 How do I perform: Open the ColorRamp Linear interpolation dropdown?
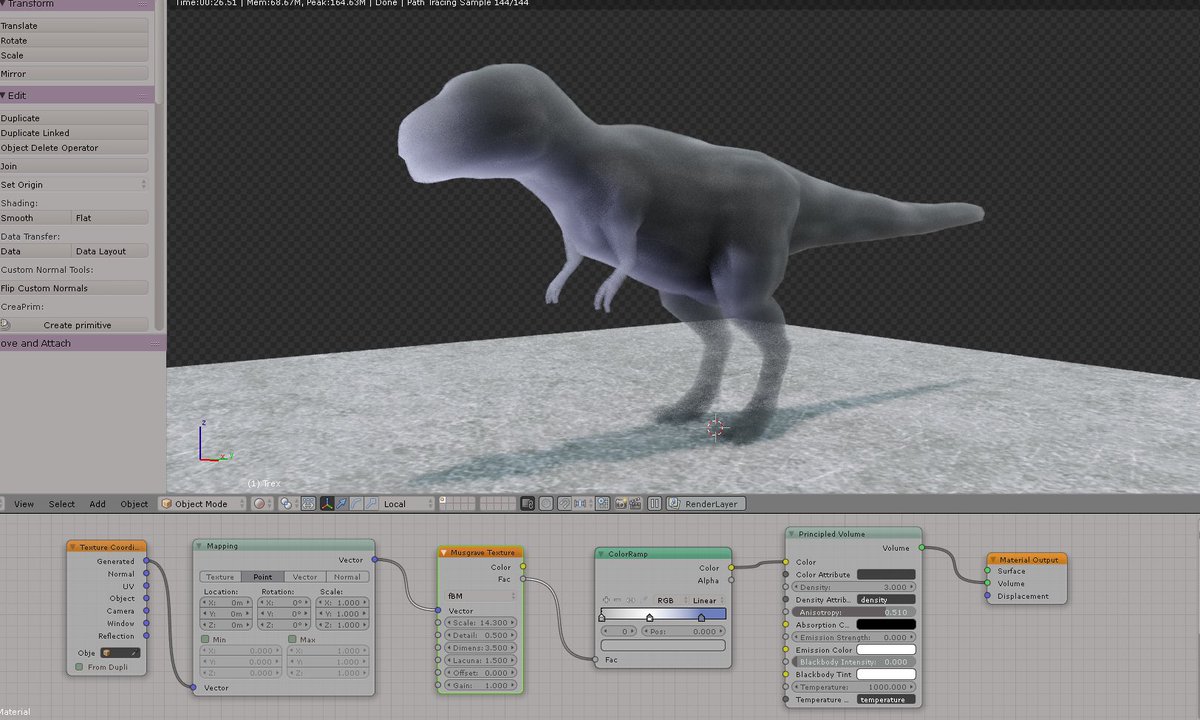707,600
